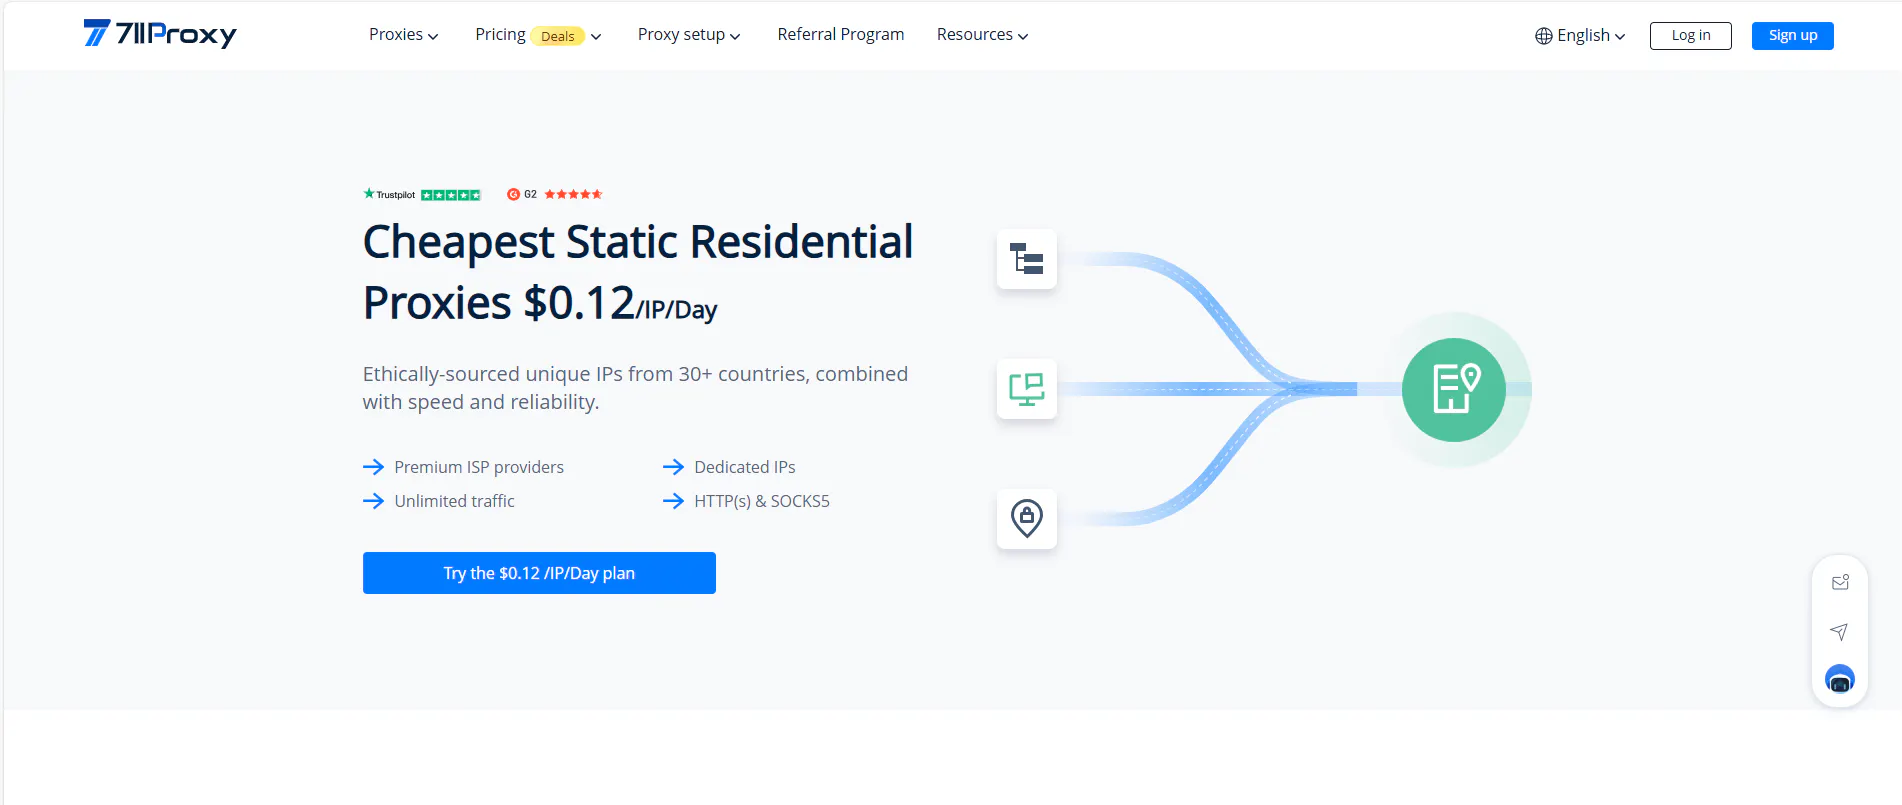Click the arrow beside HTTP(s) & SOCKS5

[673, 501]
